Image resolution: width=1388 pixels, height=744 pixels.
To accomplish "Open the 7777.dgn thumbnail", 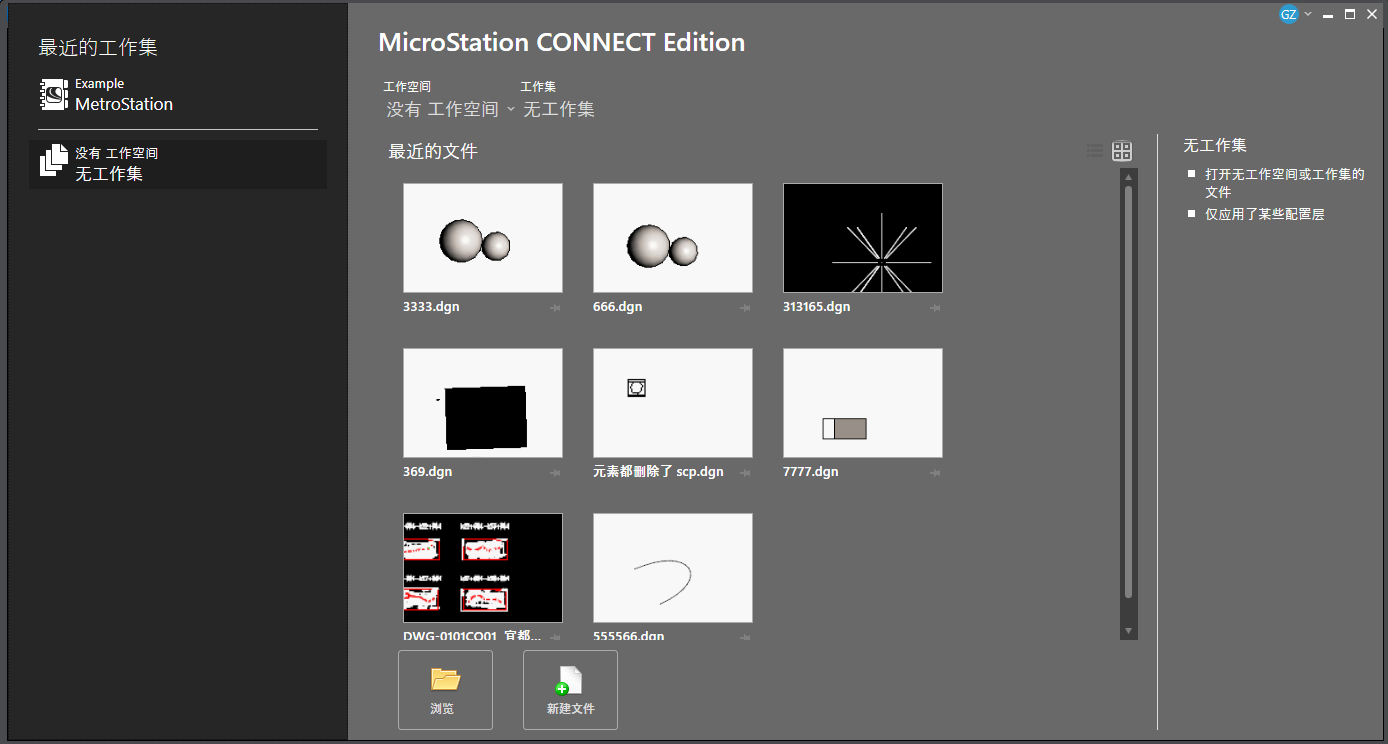I will point(863,403).
